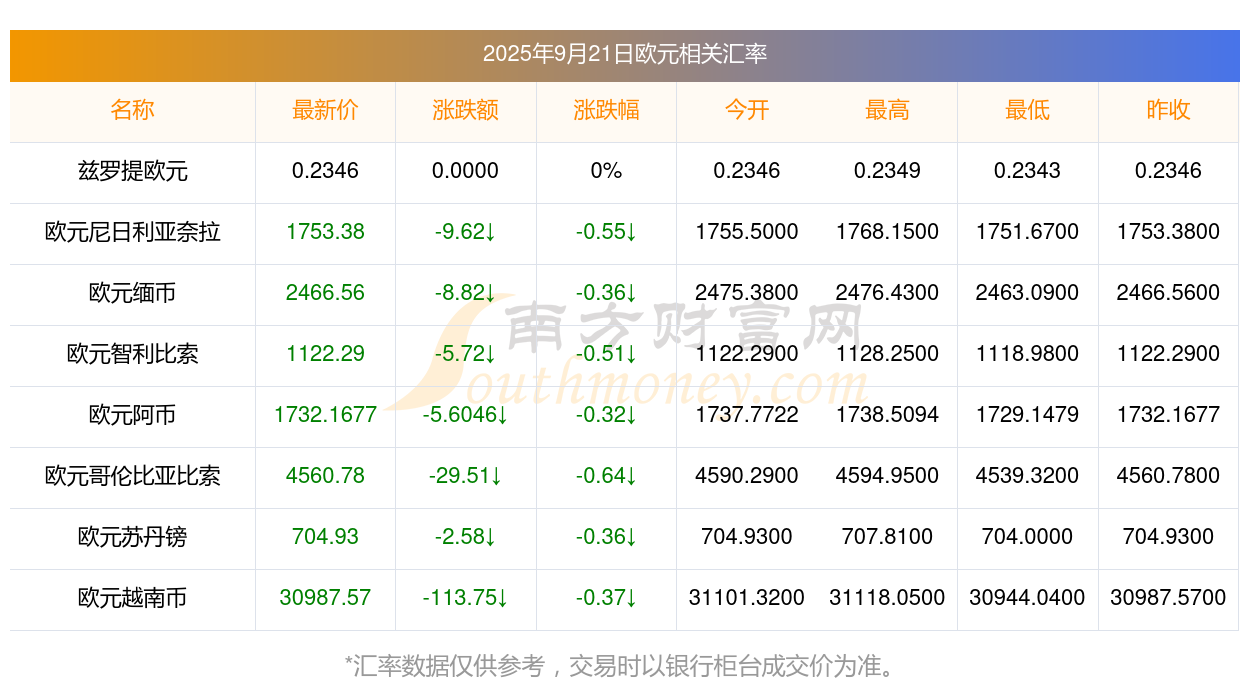Screen dimensions: 1250x698
Task: Click low value 2463.0900
Action: tap(1027, 293)
